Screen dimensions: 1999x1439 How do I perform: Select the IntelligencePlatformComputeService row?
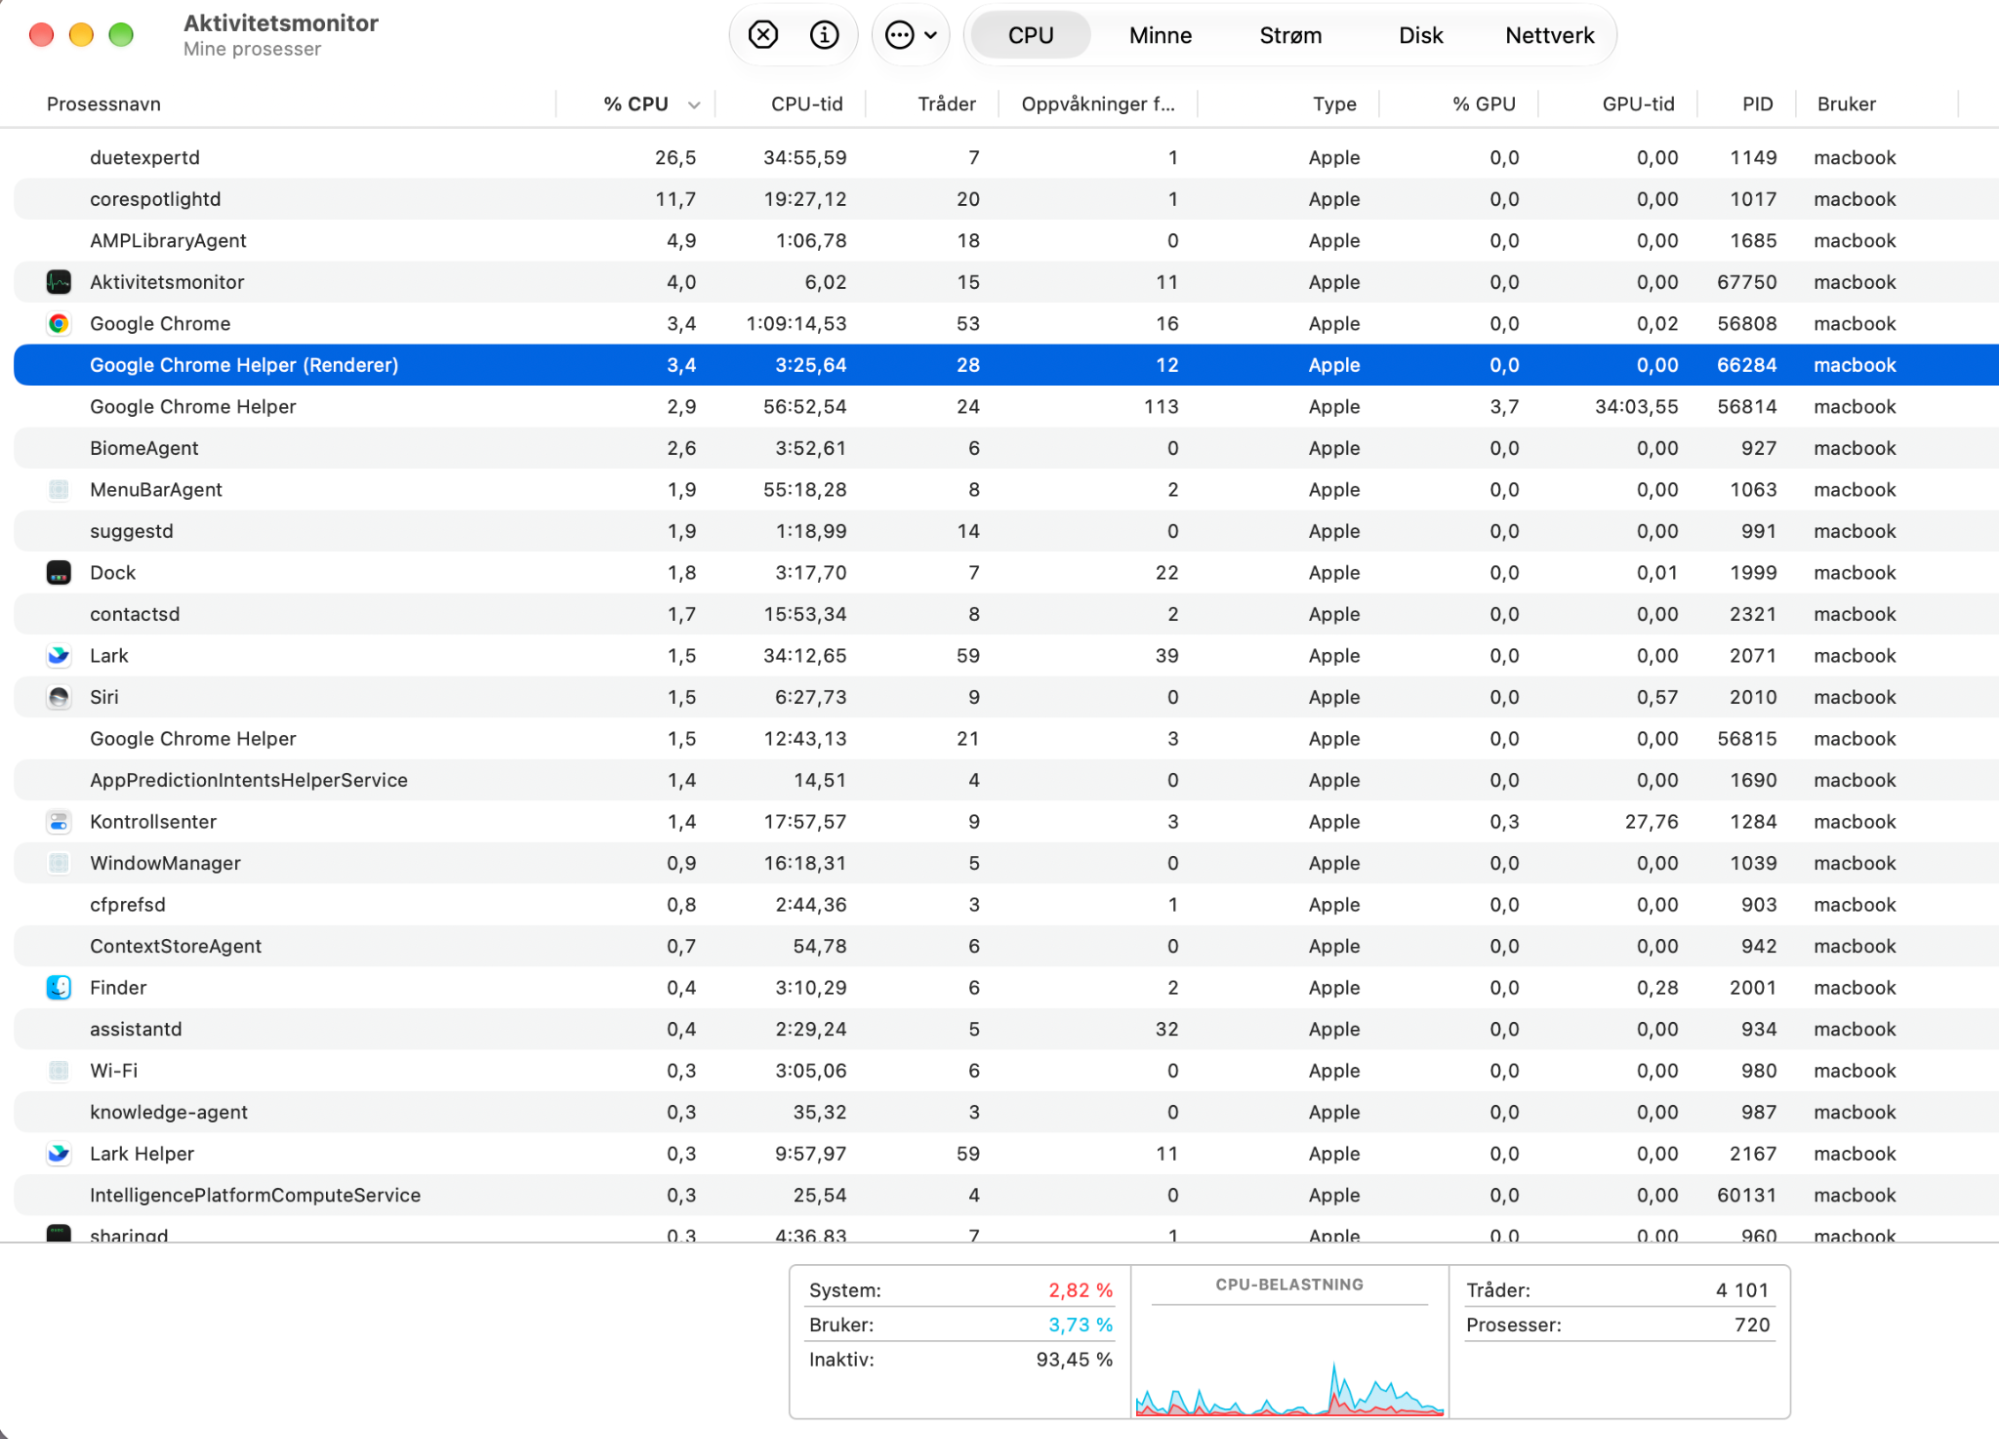coord(1006,1195)
